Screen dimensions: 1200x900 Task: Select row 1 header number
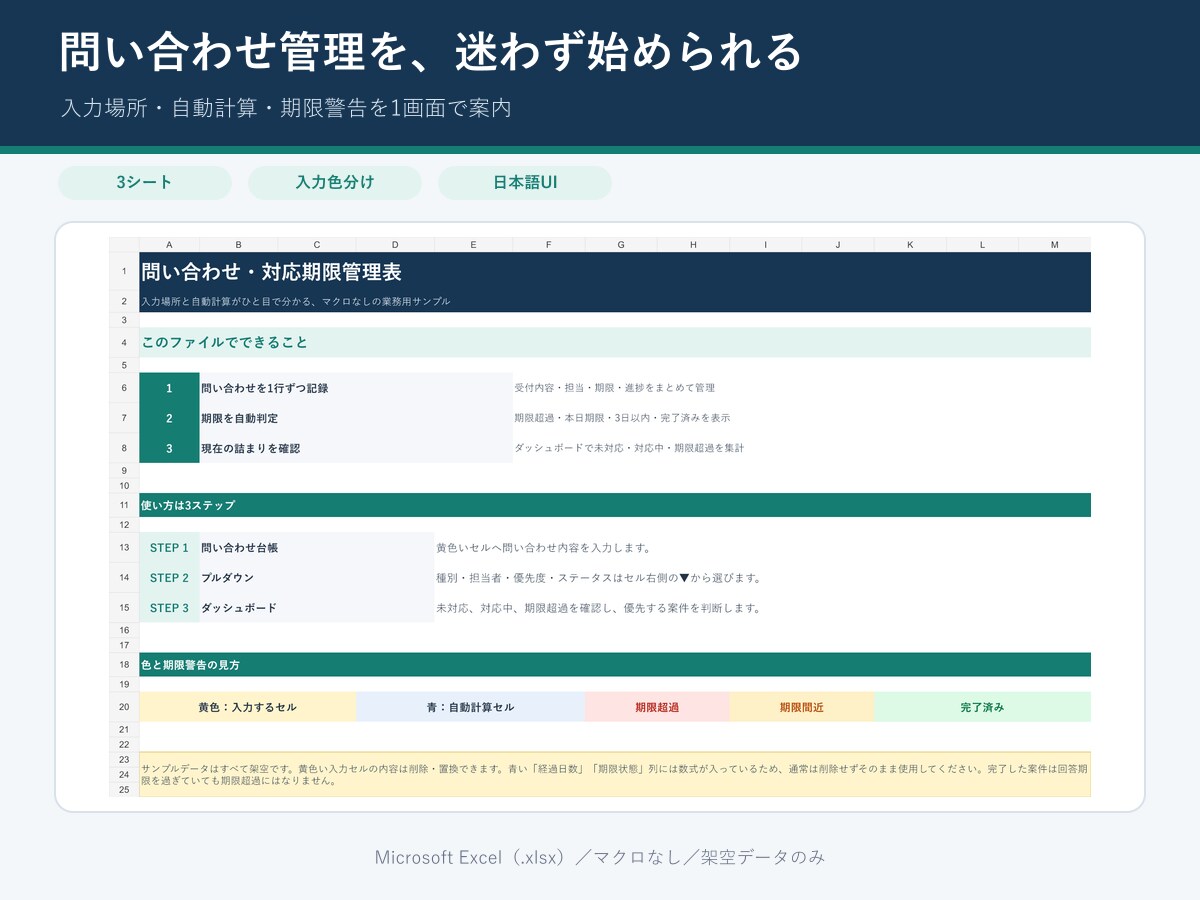click(124, 271)
